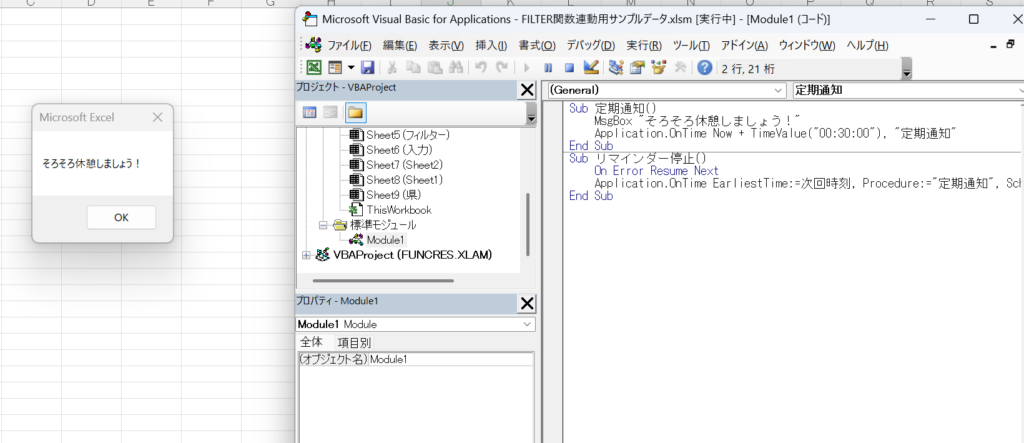Open the アドイン(A) menu
Image resolution: width=1024 pixels, height=443 pixels.
pyautogui.click(x=744, y=46)
